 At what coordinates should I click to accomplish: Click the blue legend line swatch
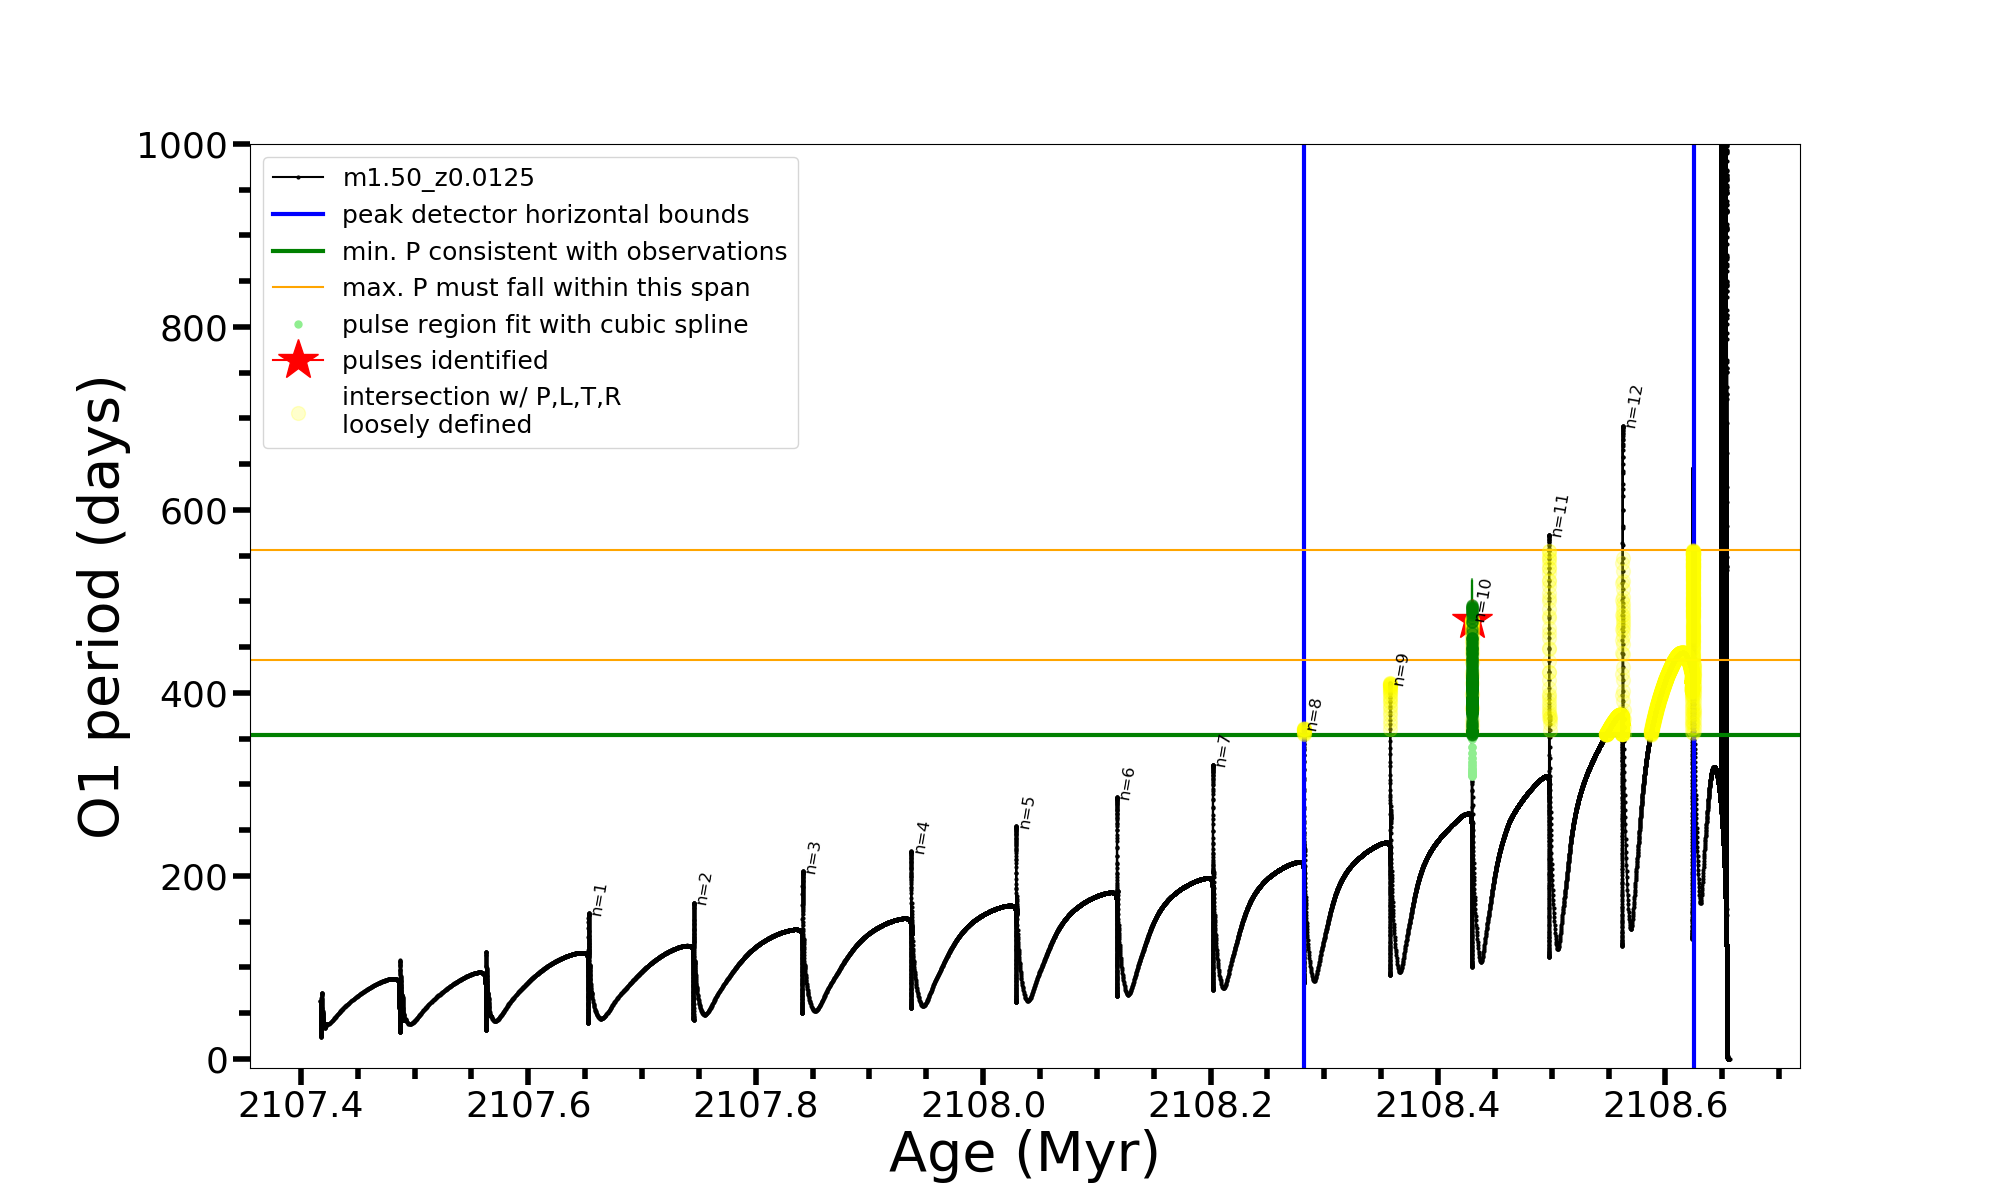point(298,214)
